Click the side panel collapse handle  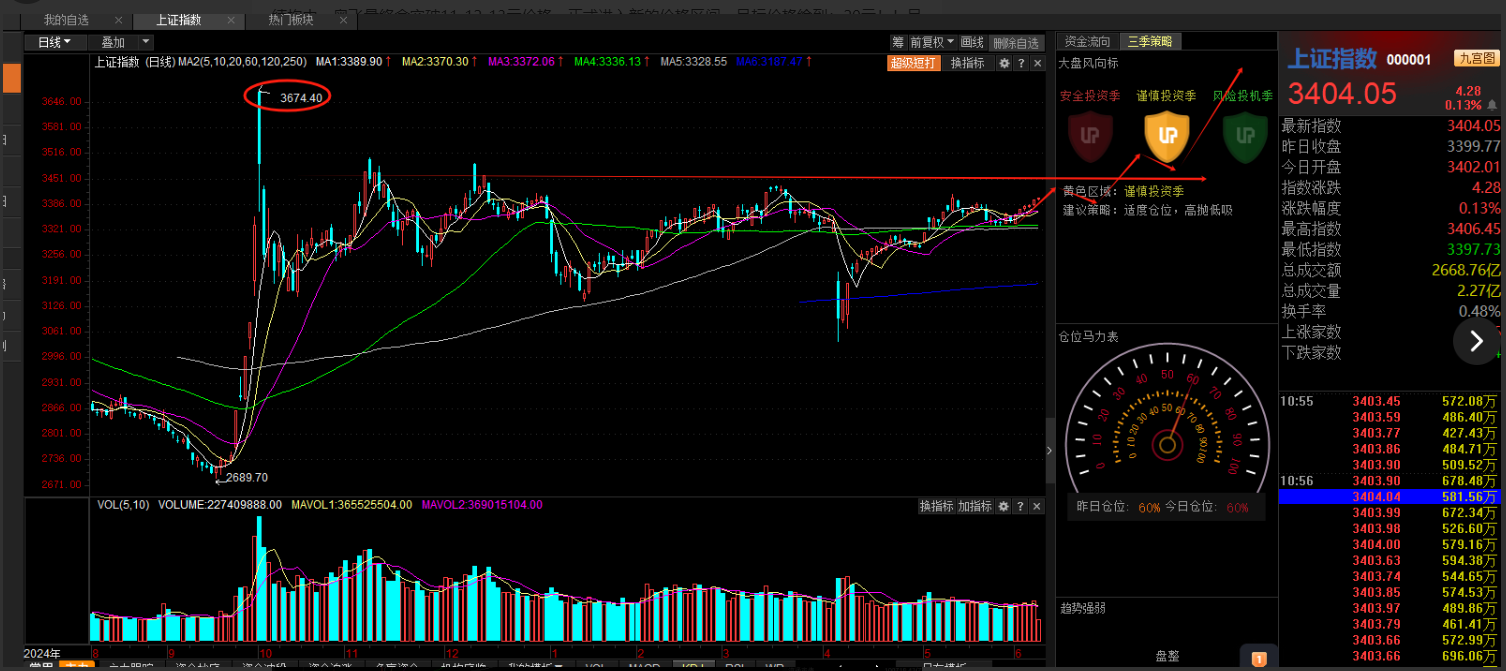[1049, 451]
